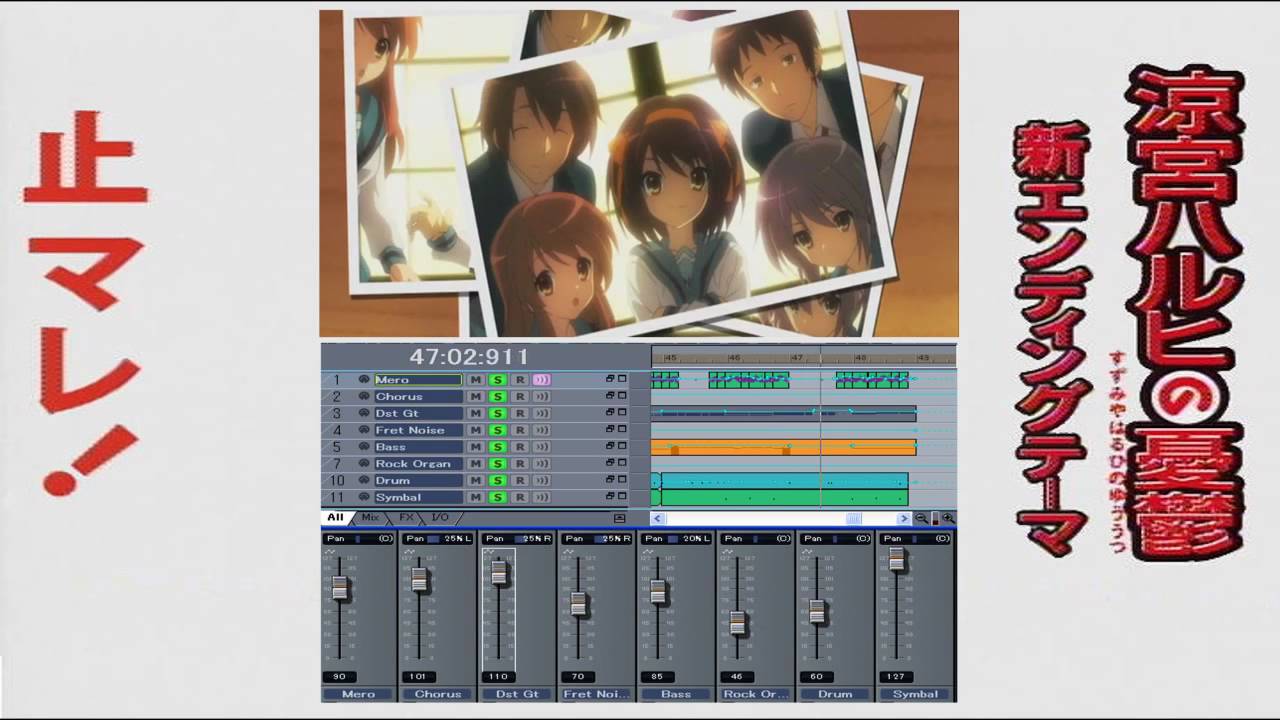Click the zoom in magnifier icon
Screen dimensions: 1280x720
947,518
